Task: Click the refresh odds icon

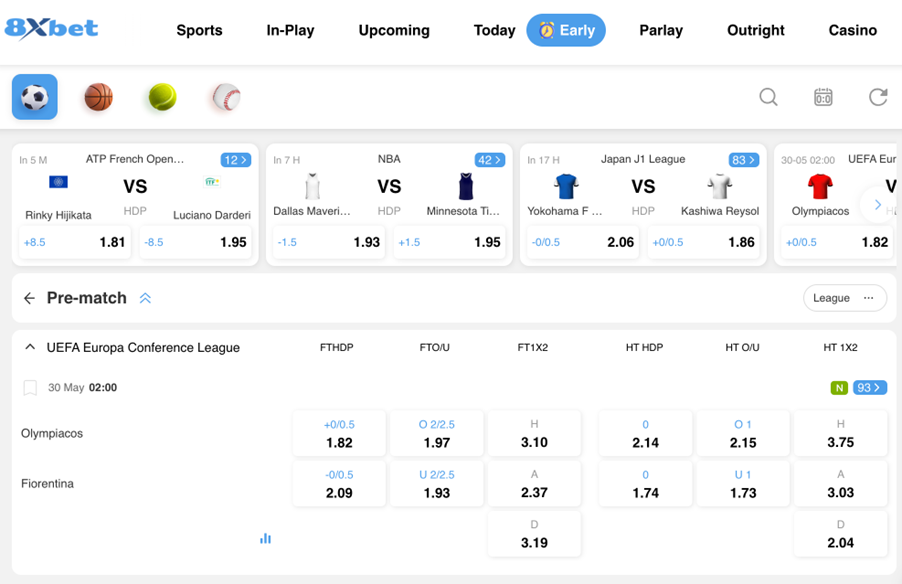Action: 878,97
